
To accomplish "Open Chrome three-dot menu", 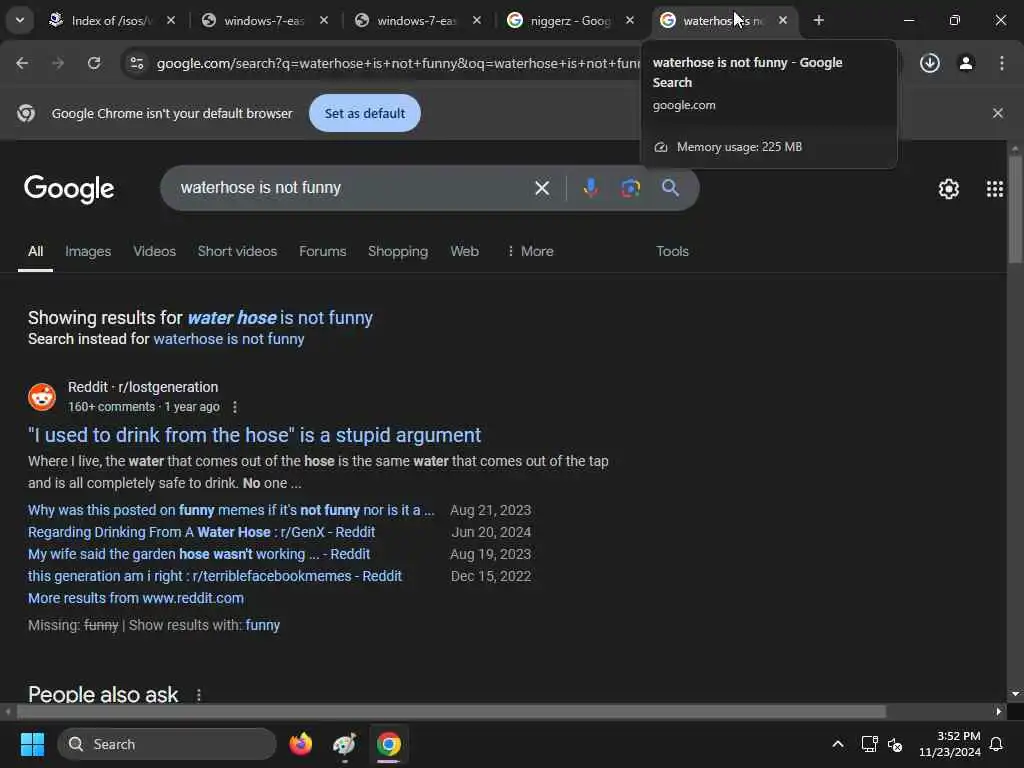I will click(1002, 63).
